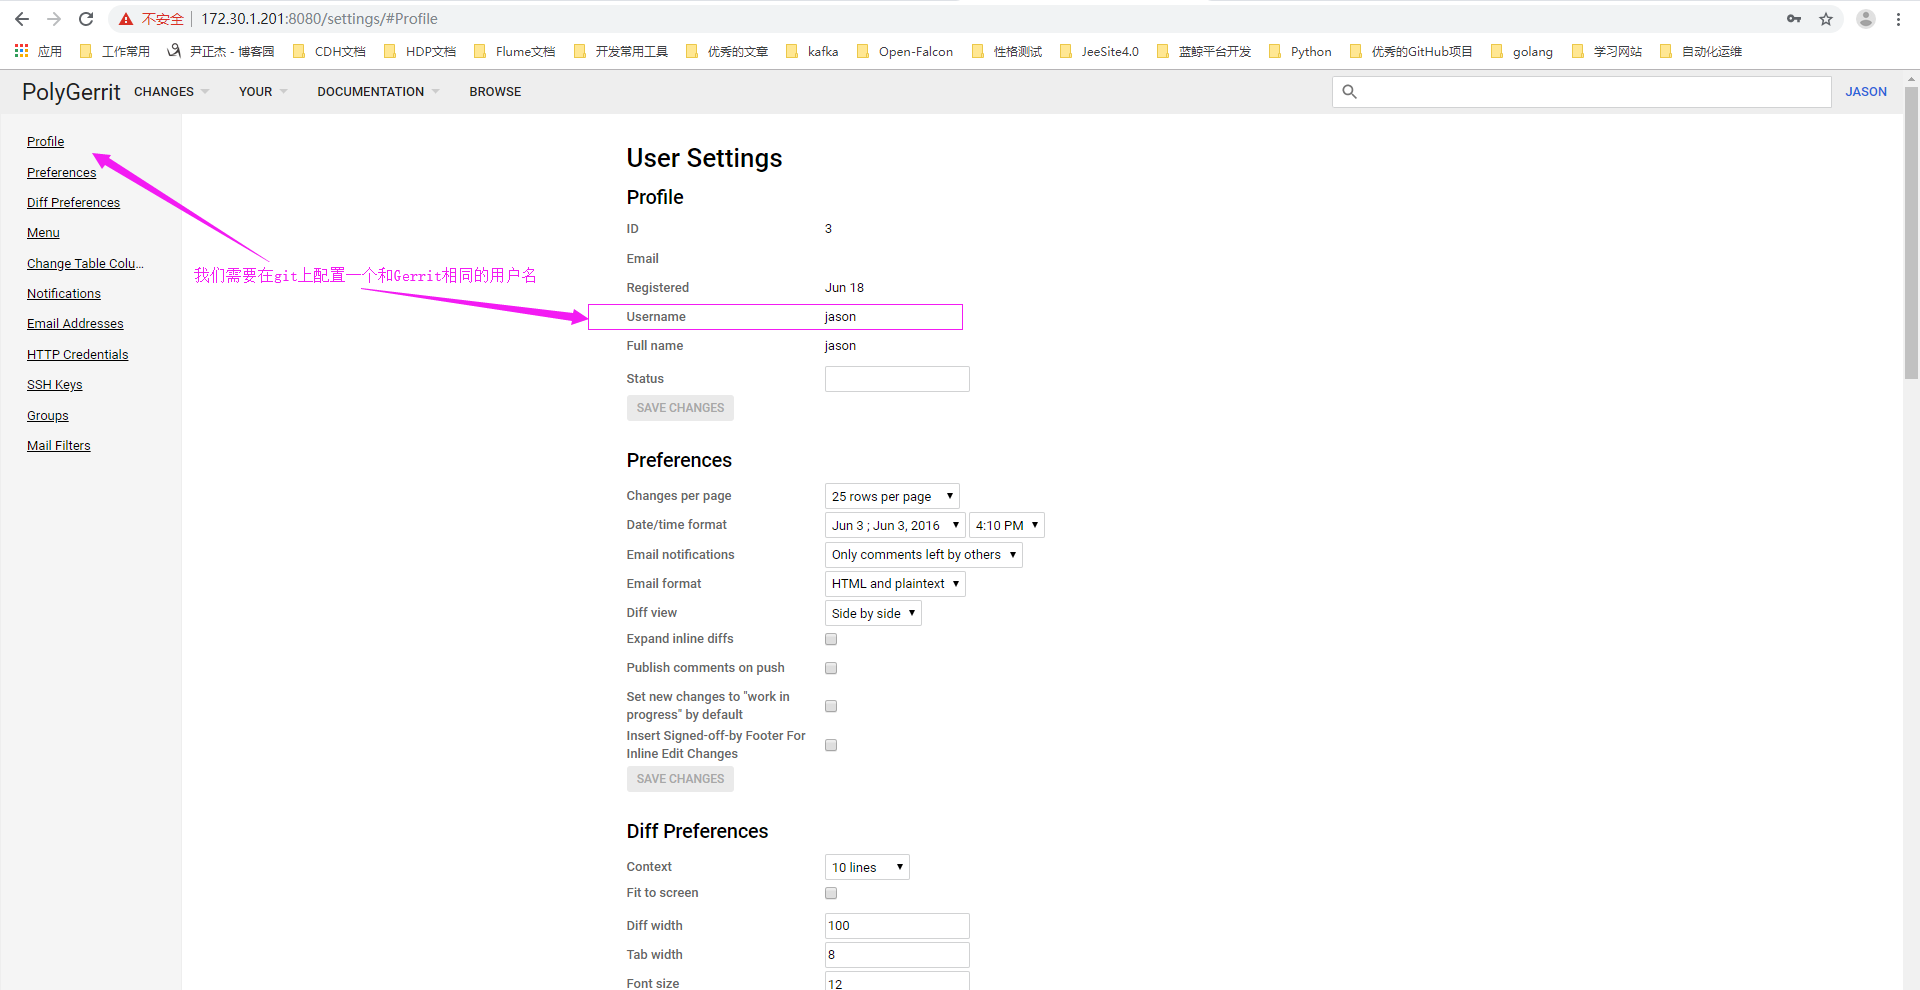Bookmark this page with star icon
The image size is (1920, 990).
[x=1826, y=19]
